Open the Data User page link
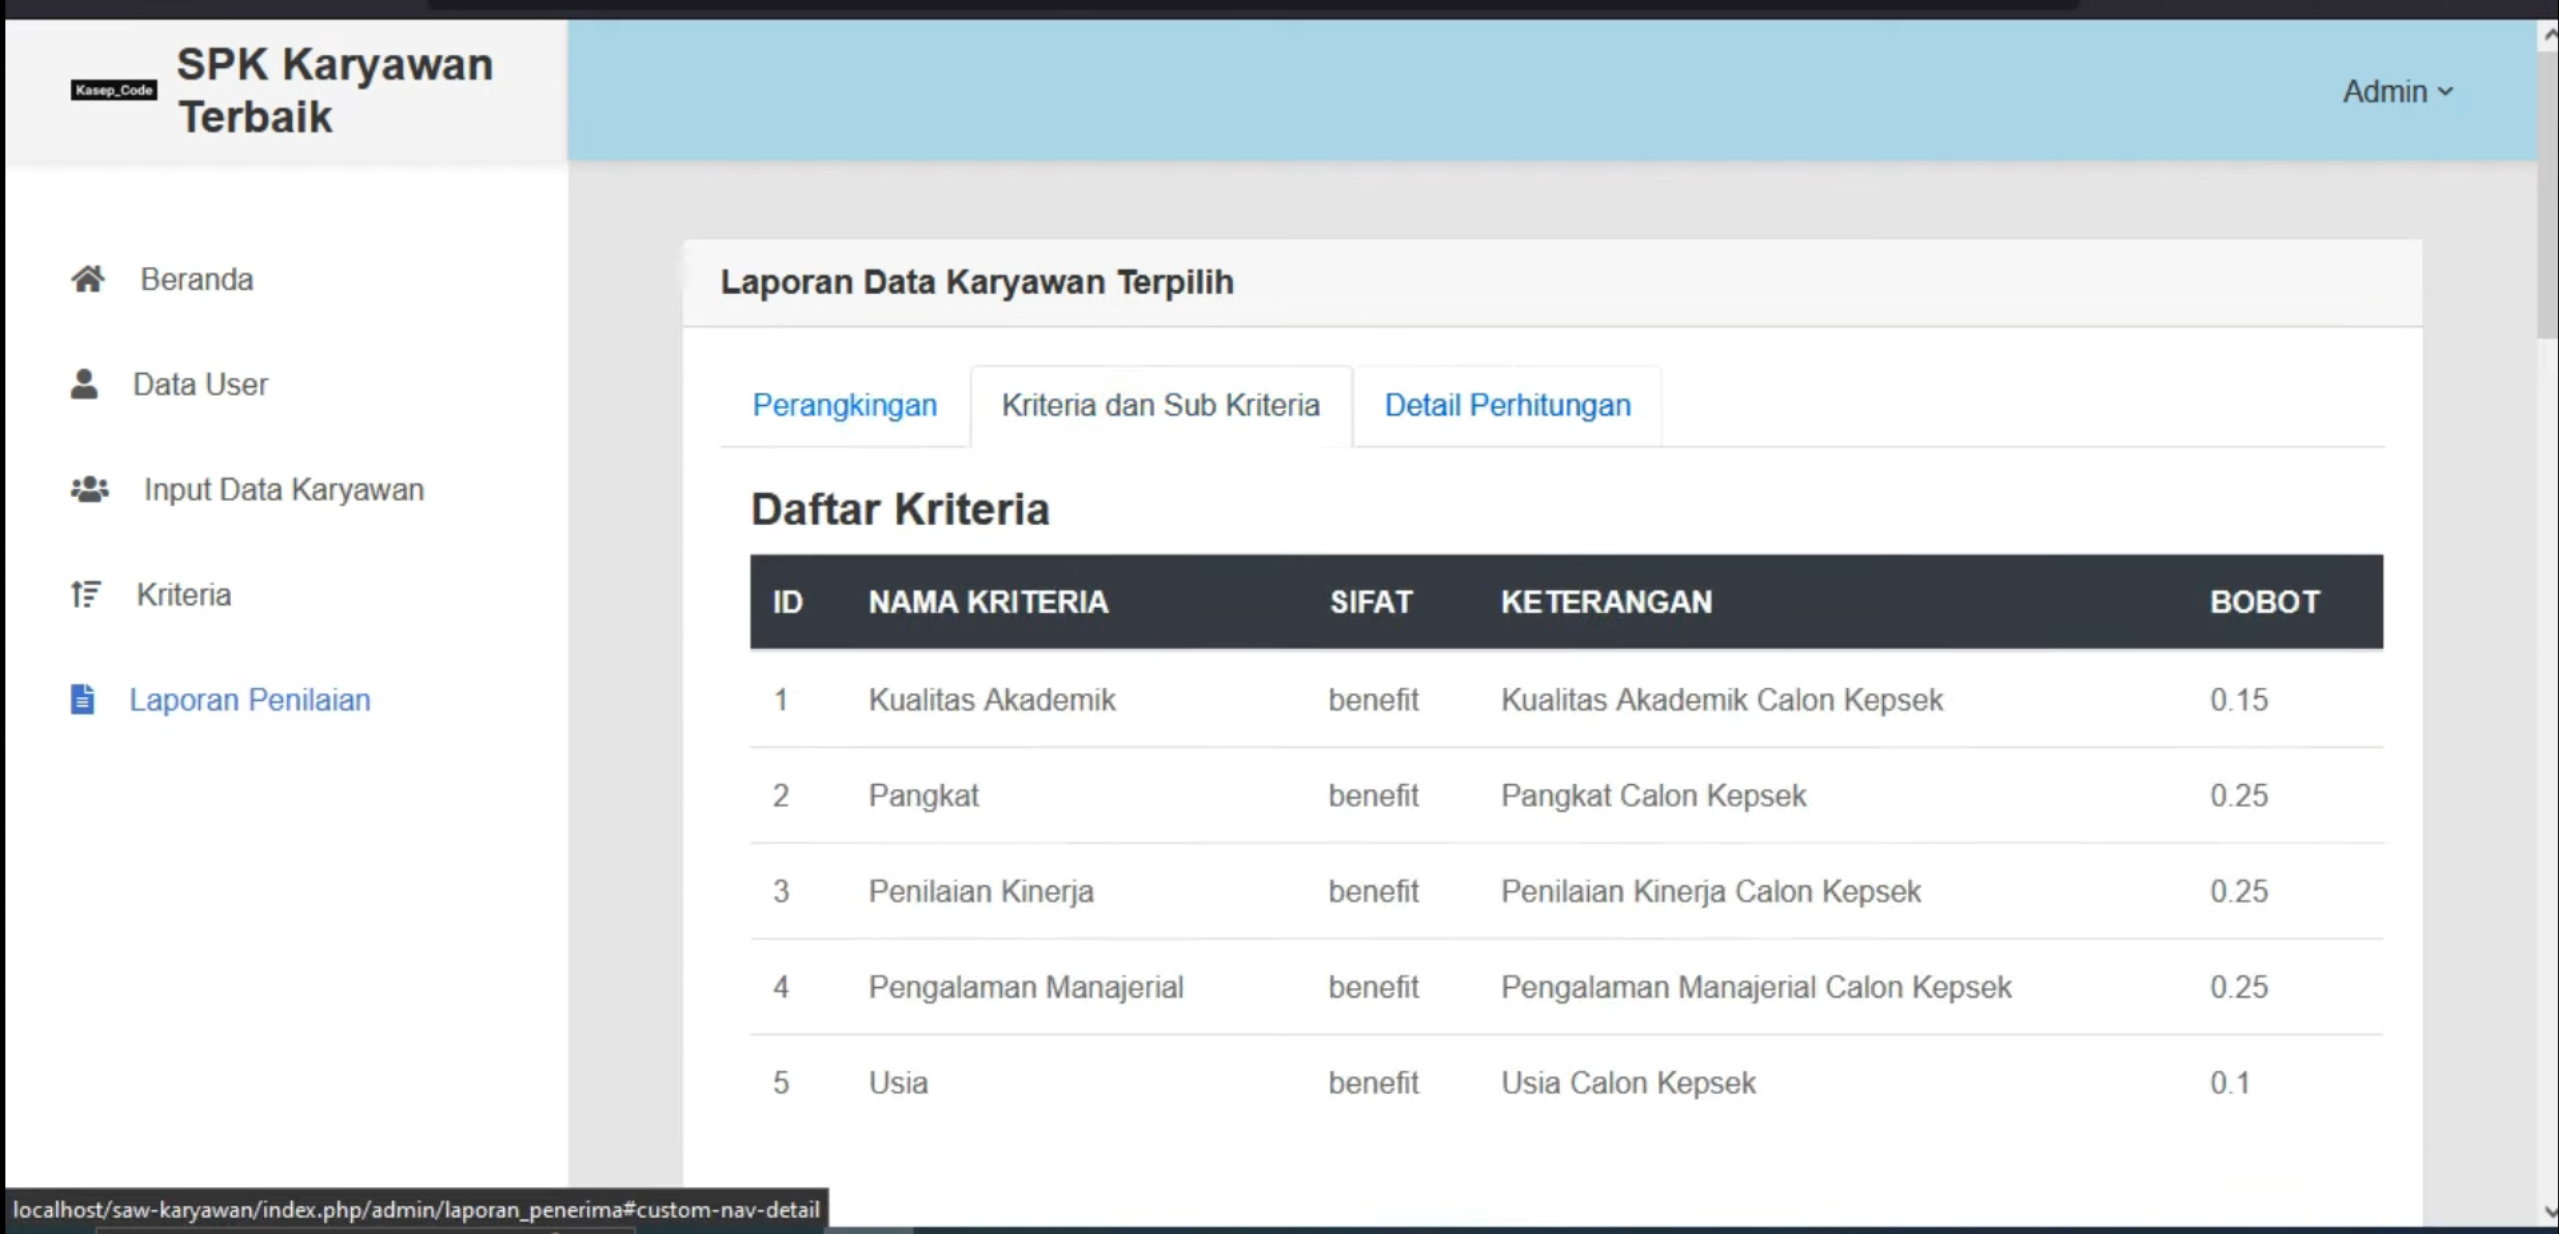Viewport: 2559px width, 1234px height. click(x=200, y=384)
